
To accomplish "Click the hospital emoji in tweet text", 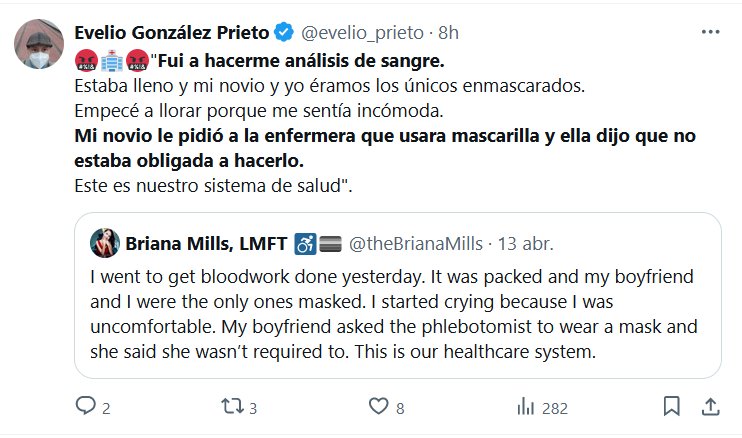I will click(111, 59).
